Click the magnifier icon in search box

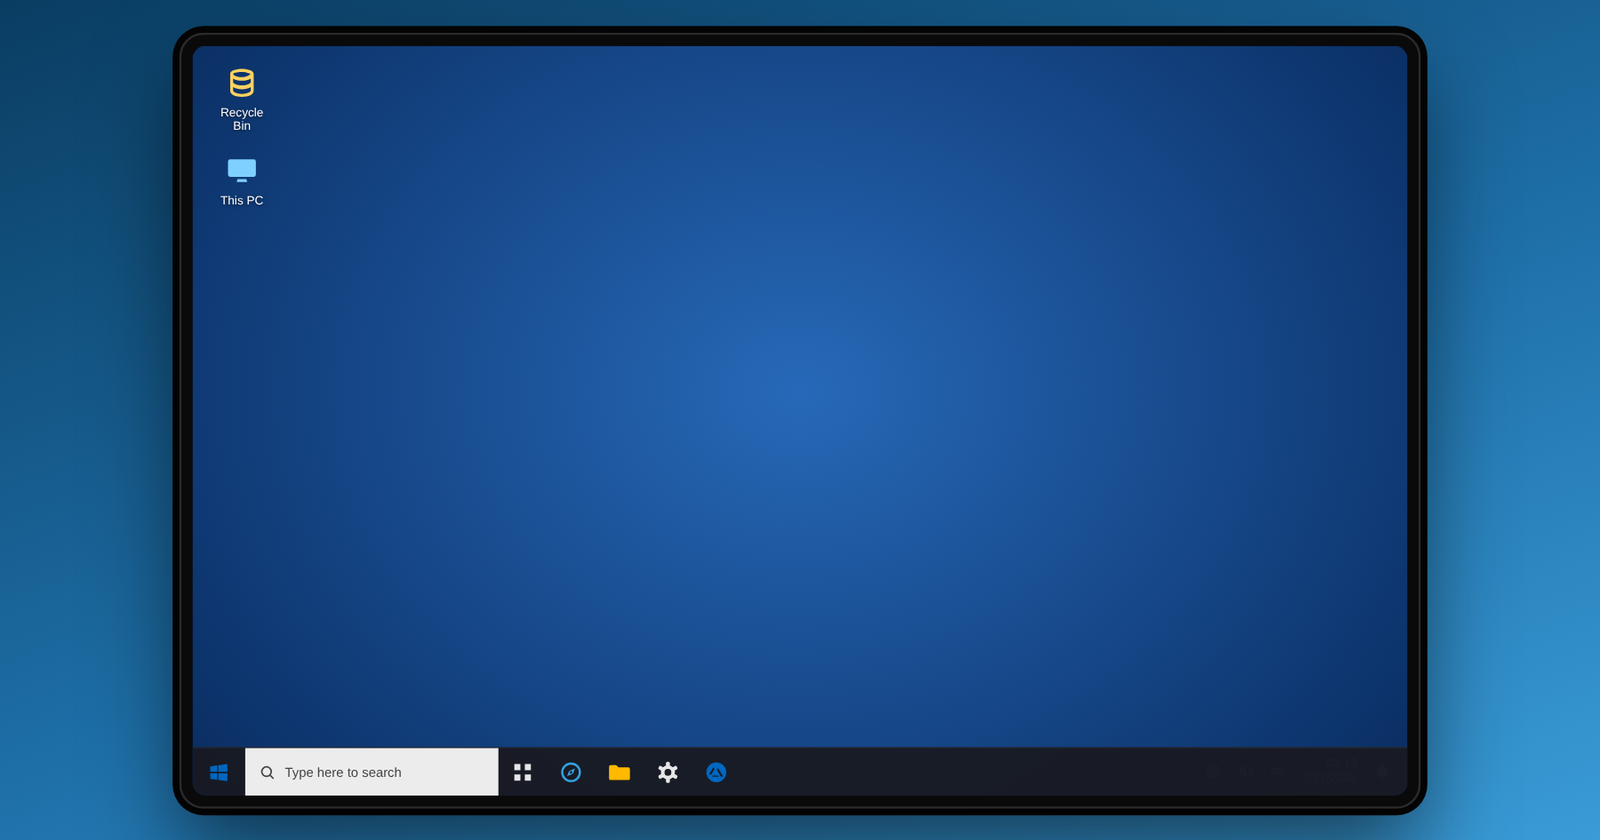267,772
